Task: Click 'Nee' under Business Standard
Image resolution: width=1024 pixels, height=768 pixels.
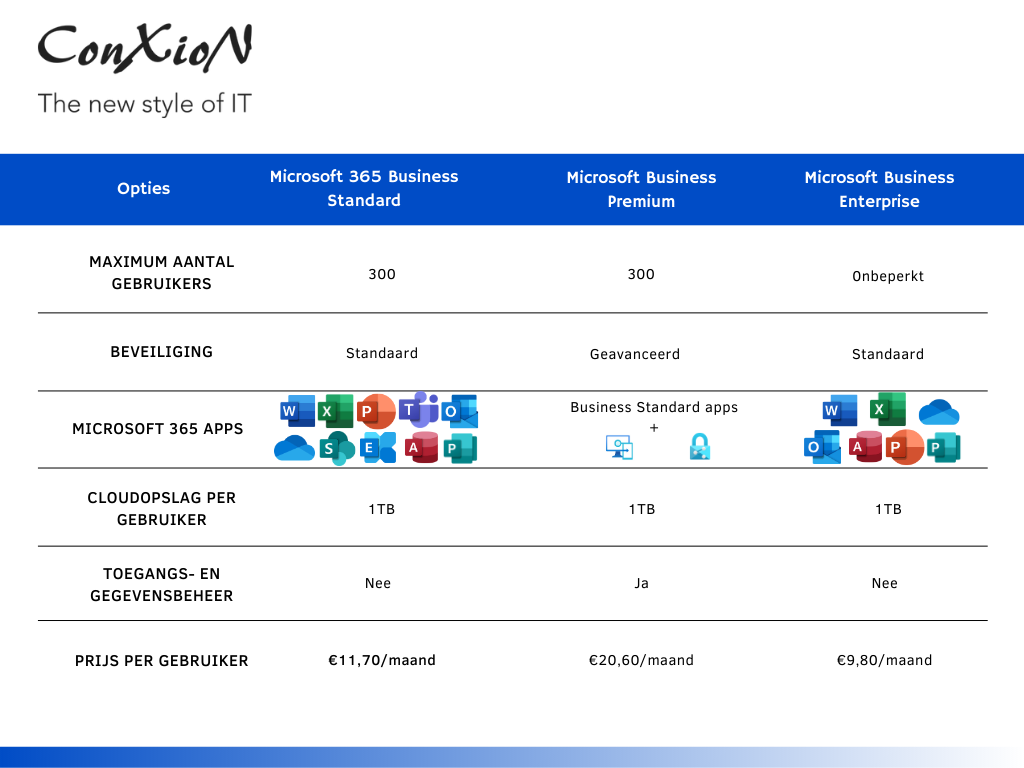Action: pos(378,583)
